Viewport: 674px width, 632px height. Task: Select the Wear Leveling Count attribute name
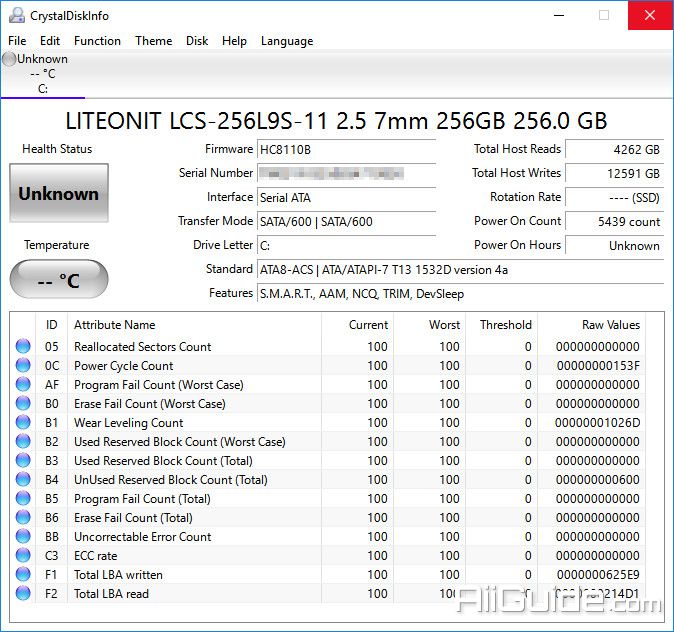pos(129,423)
